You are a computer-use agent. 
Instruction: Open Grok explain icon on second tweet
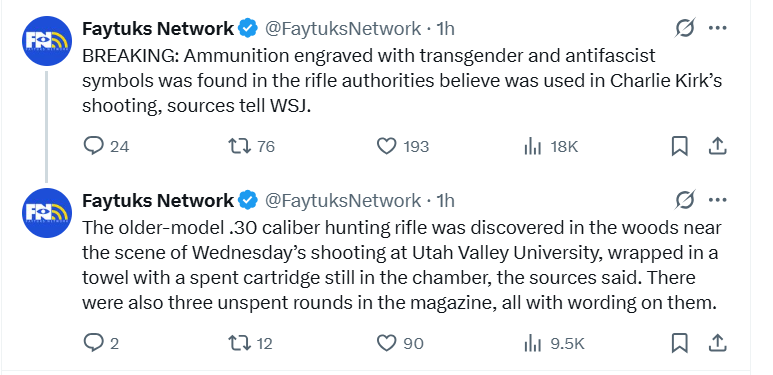pos(685,200)
